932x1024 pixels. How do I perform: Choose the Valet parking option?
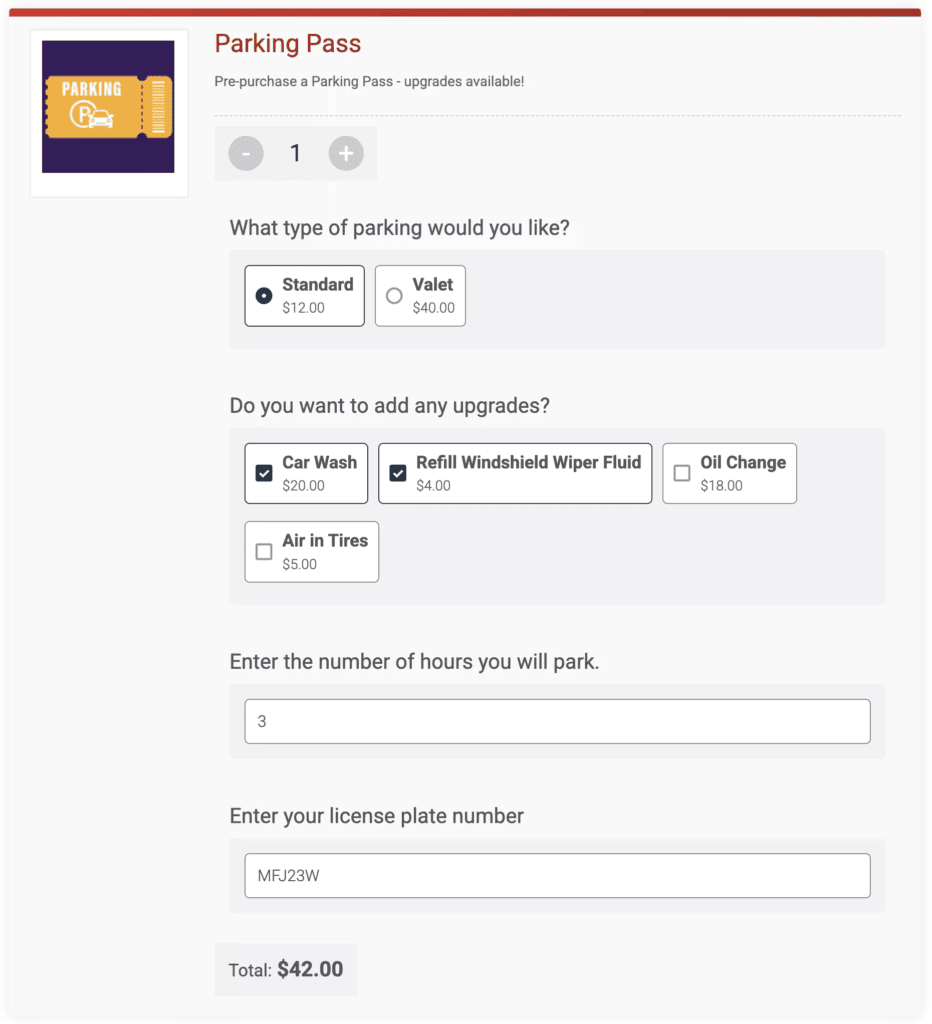tap(394, 296)
